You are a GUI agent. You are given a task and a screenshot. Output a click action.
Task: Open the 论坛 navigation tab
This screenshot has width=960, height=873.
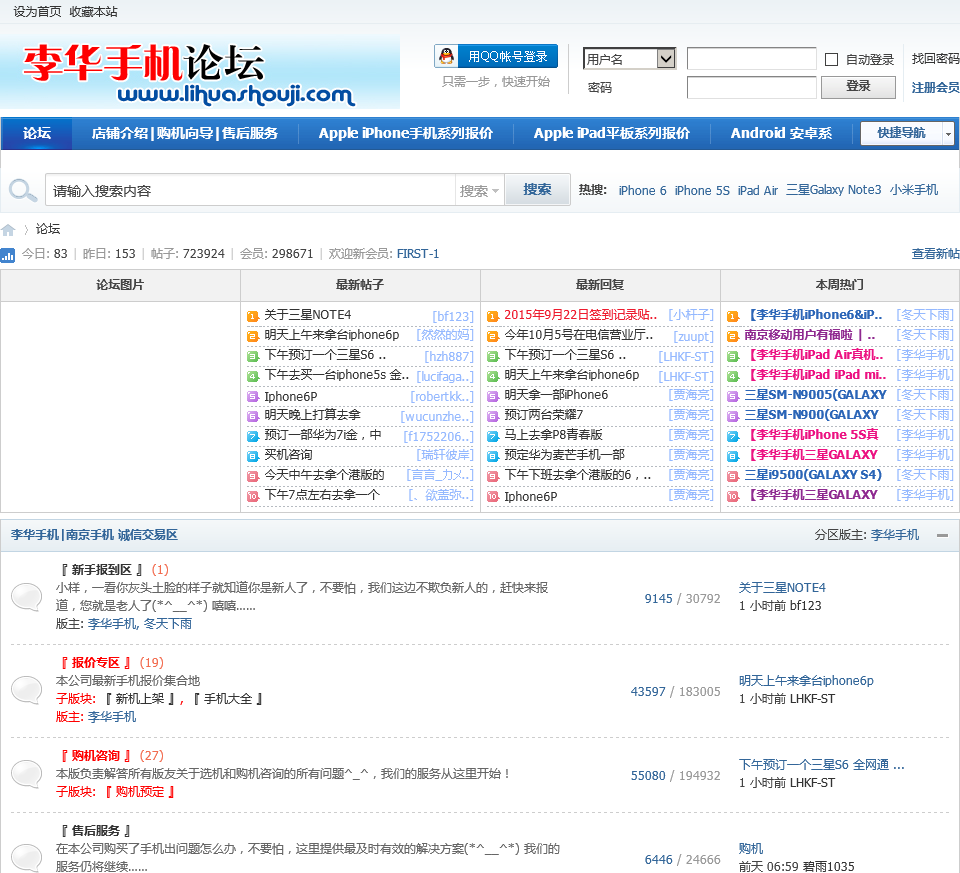coord(37,133)
